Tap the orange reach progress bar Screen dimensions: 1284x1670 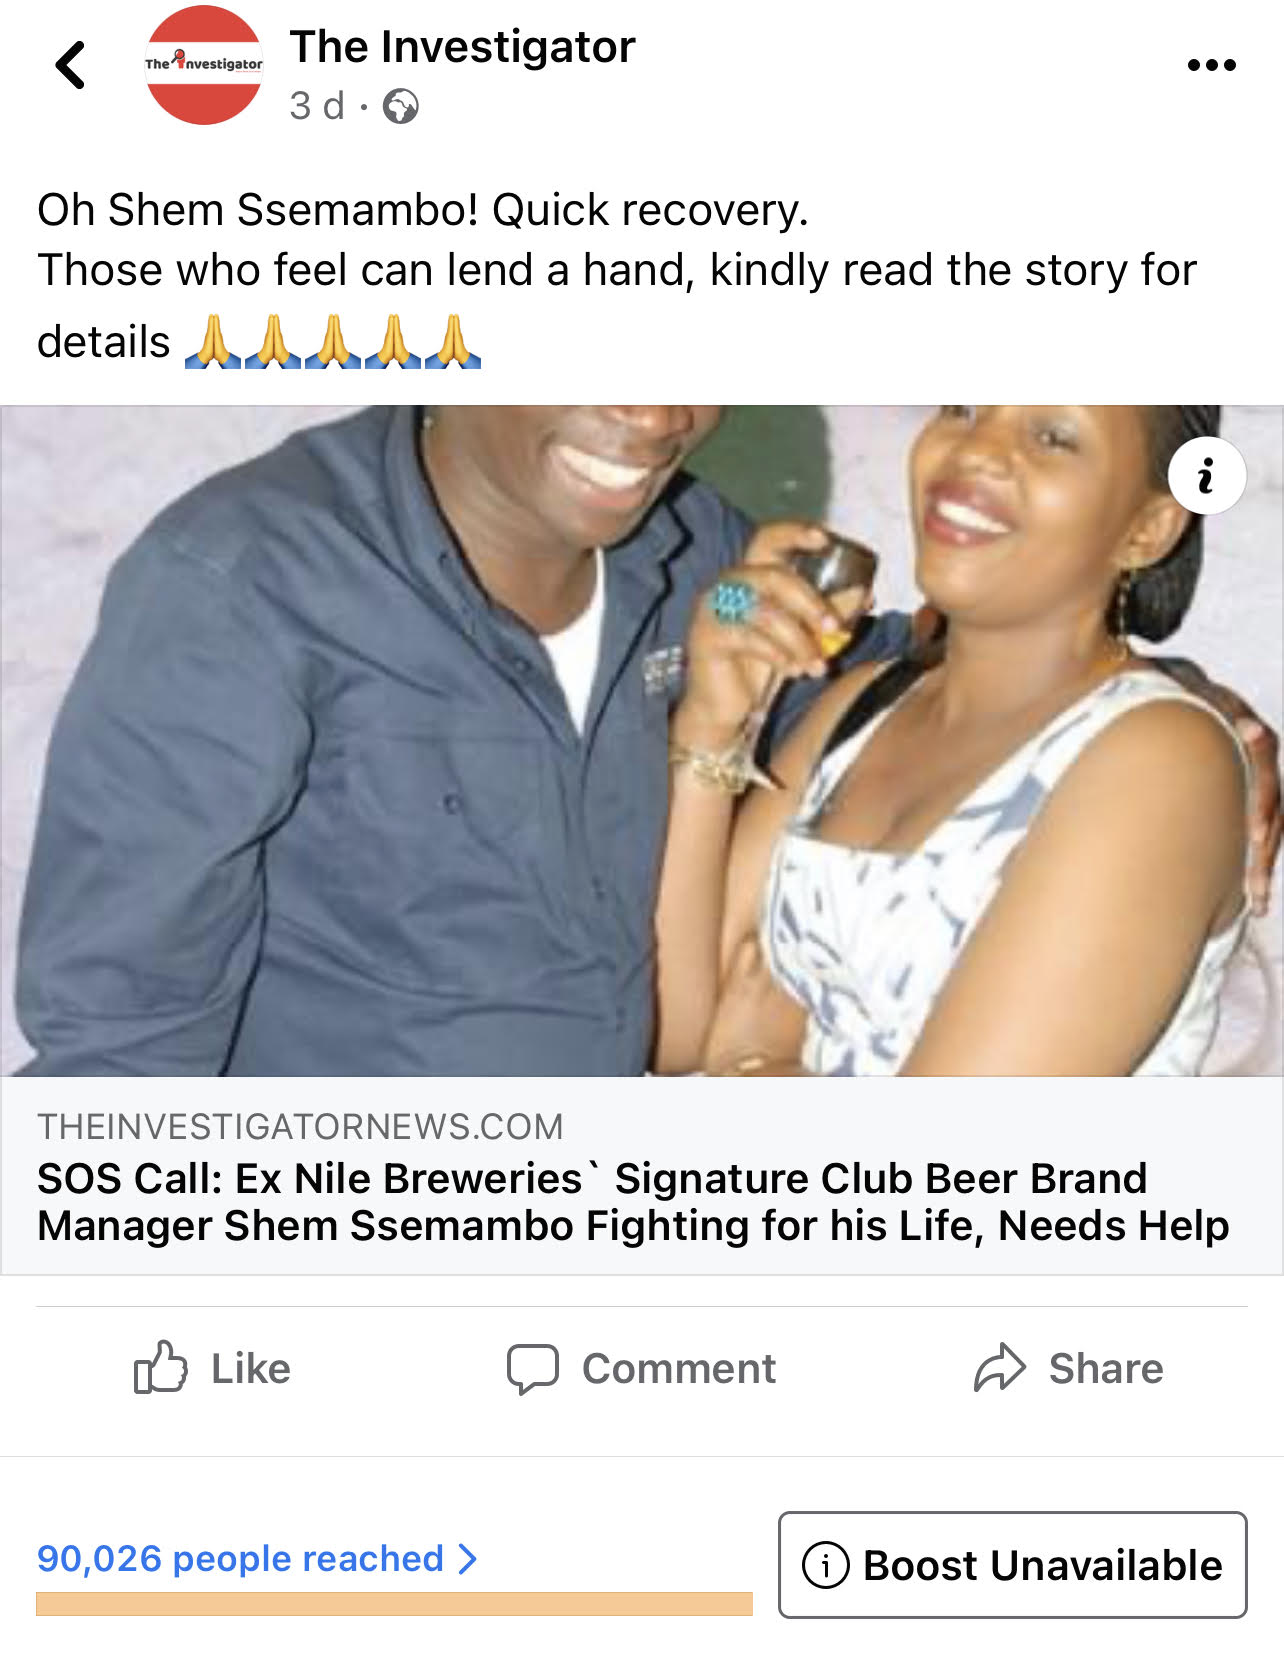(394, 1604)
